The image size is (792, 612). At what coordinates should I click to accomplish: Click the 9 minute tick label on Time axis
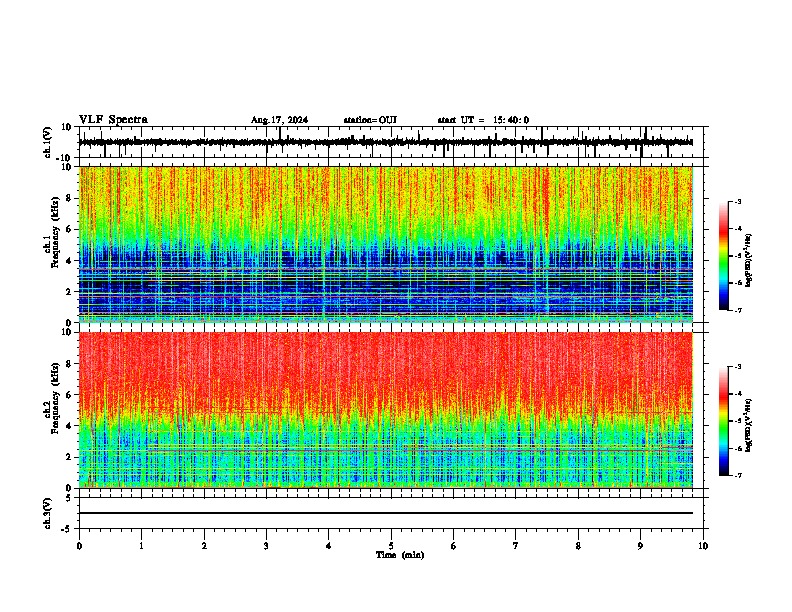pyautogui.click(x=640, y=546)
